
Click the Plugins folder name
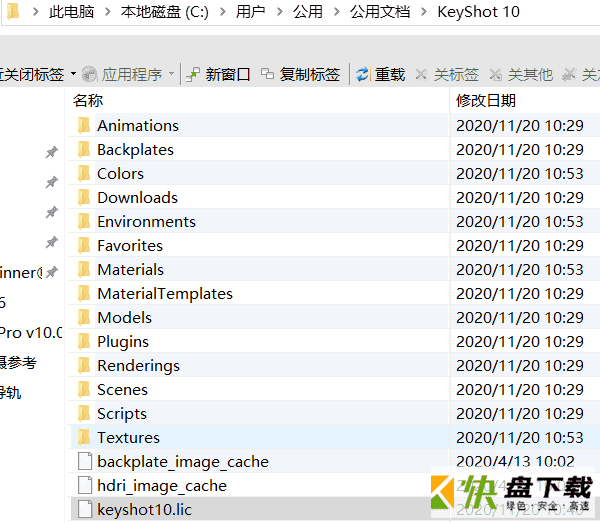123,342
